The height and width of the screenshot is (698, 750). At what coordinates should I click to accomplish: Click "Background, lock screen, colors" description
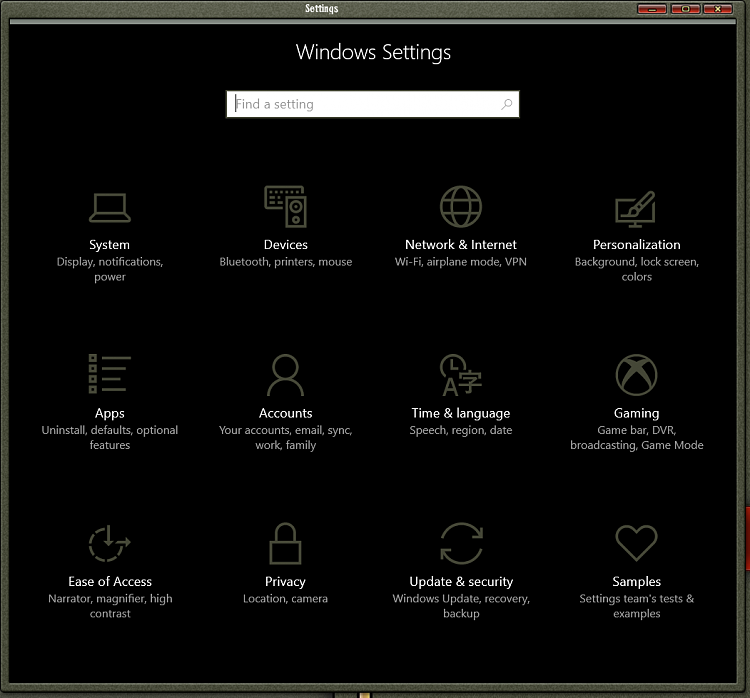637,269
